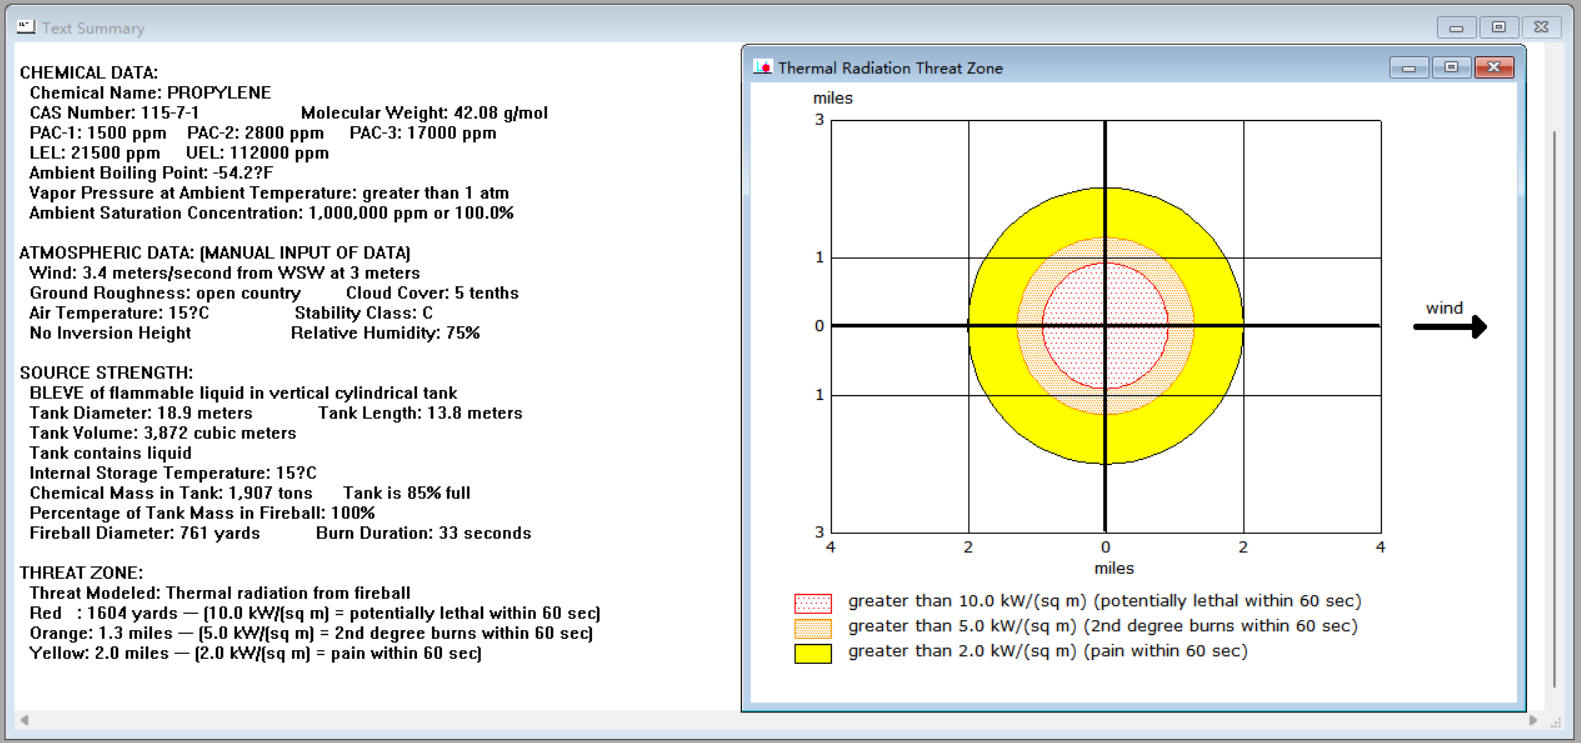Click the right arrow of horizontal scrollbar

1533,720
